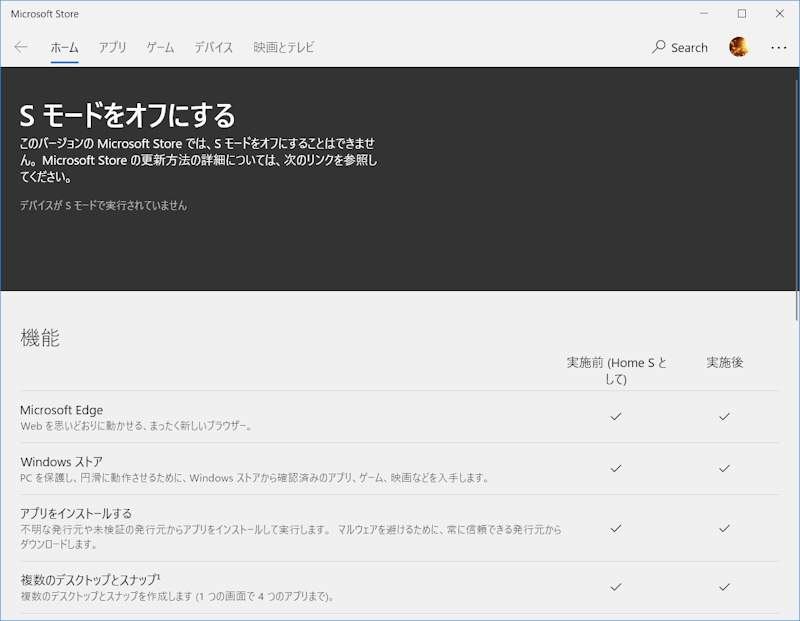
Task: Click Windows ストア checkmark under 実施前 column
Action: point(616,468)
